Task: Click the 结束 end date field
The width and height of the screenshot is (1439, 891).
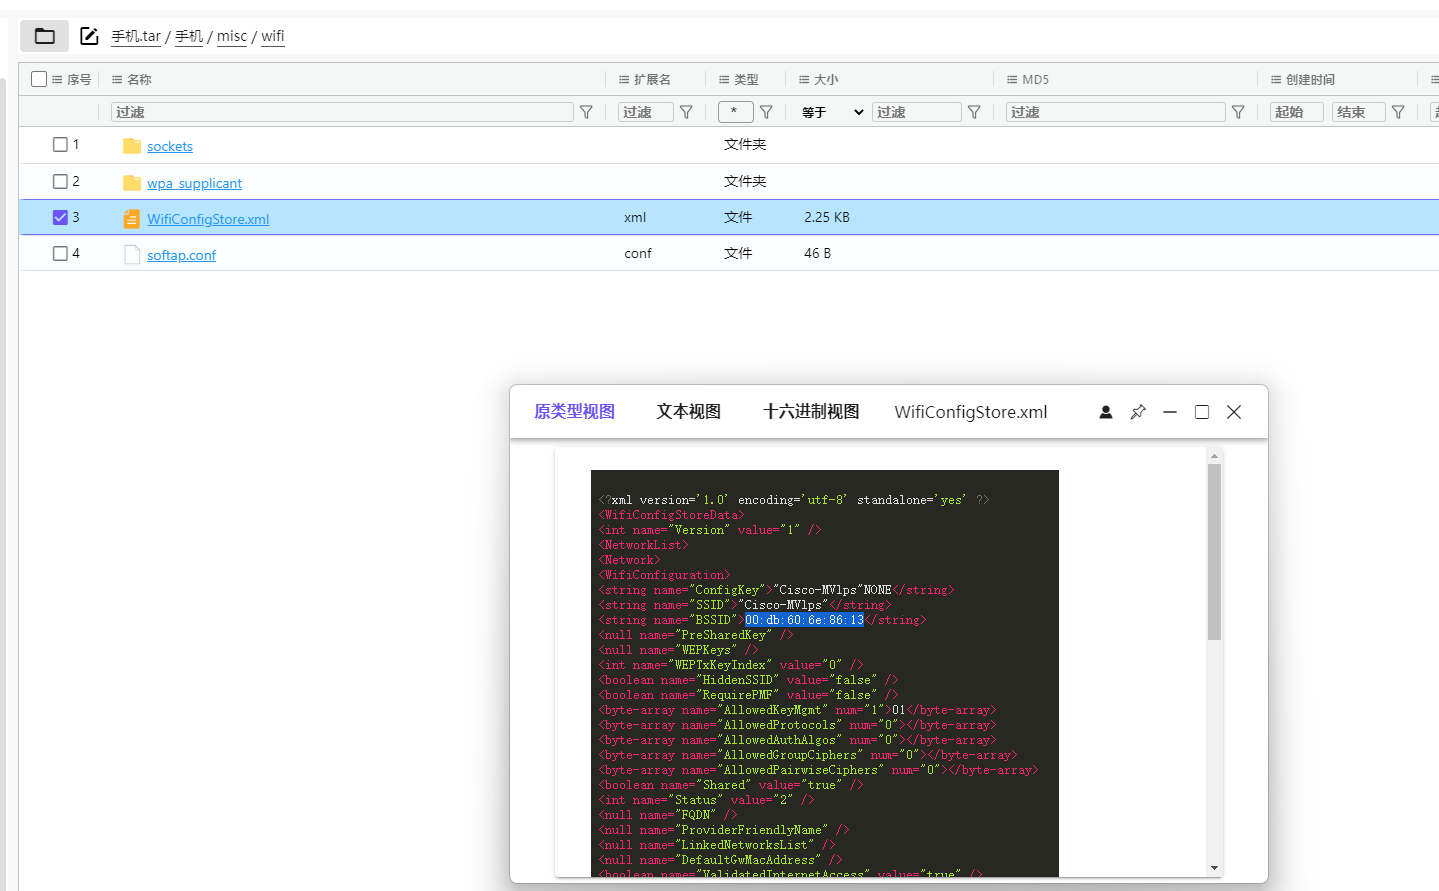Action: point(1359,112)
